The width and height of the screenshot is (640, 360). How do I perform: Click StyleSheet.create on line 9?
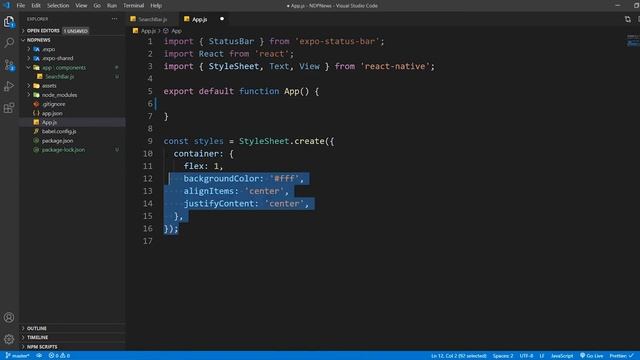click(282, 141)
